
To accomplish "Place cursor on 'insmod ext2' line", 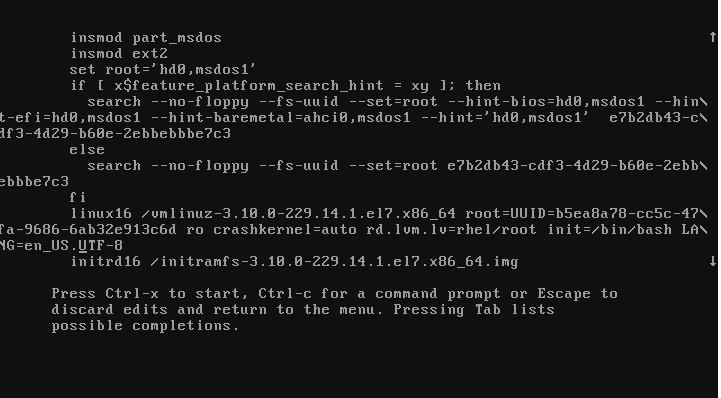I will click(119, 54).
